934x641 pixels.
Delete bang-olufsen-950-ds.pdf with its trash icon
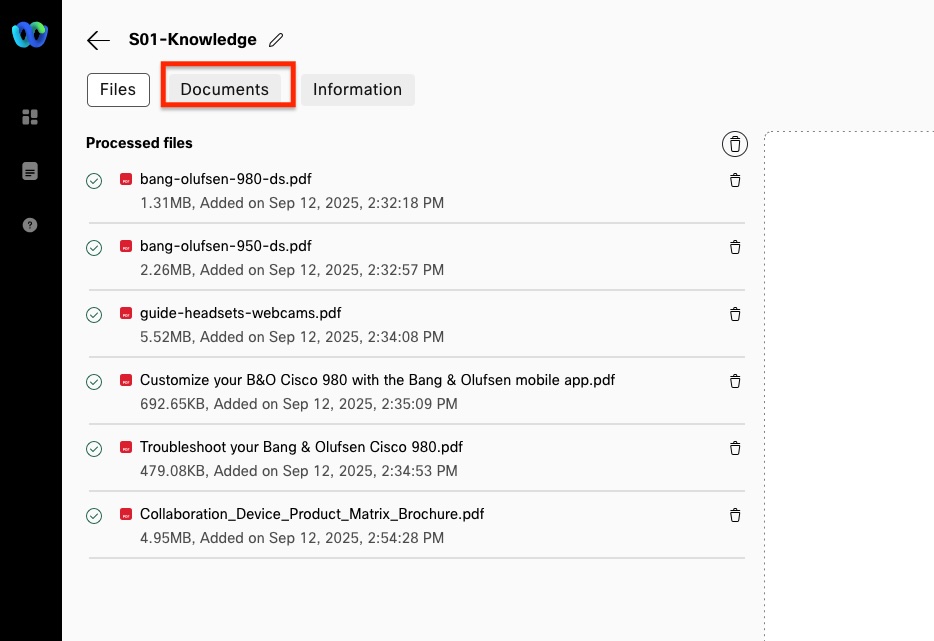point(735,247)
